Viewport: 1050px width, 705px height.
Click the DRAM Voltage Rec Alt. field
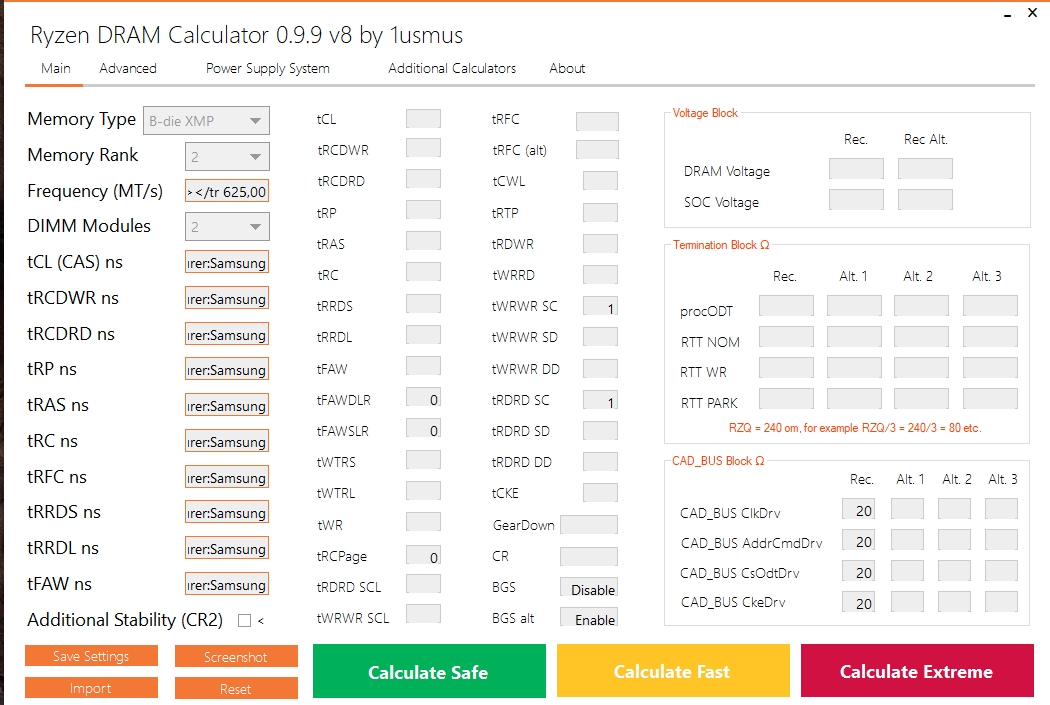[x=925, y=169]
